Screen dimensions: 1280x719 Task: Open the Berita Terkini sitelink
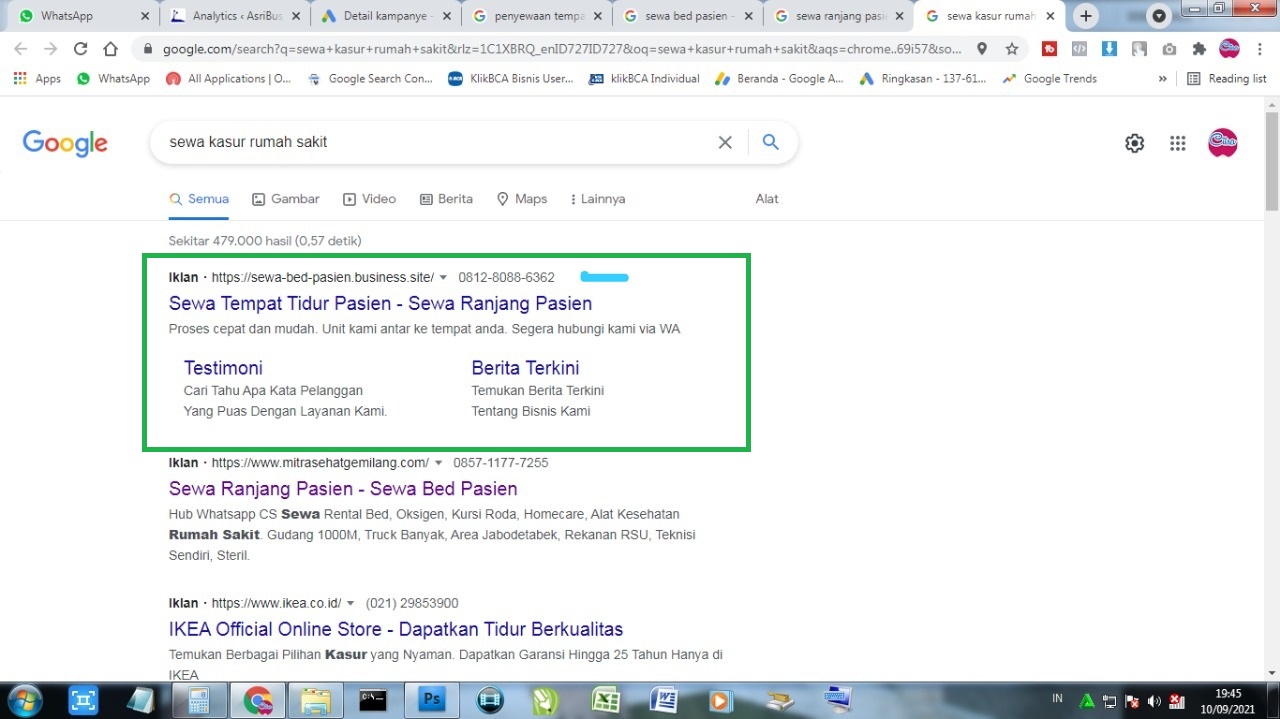click(x=525, y=368)
